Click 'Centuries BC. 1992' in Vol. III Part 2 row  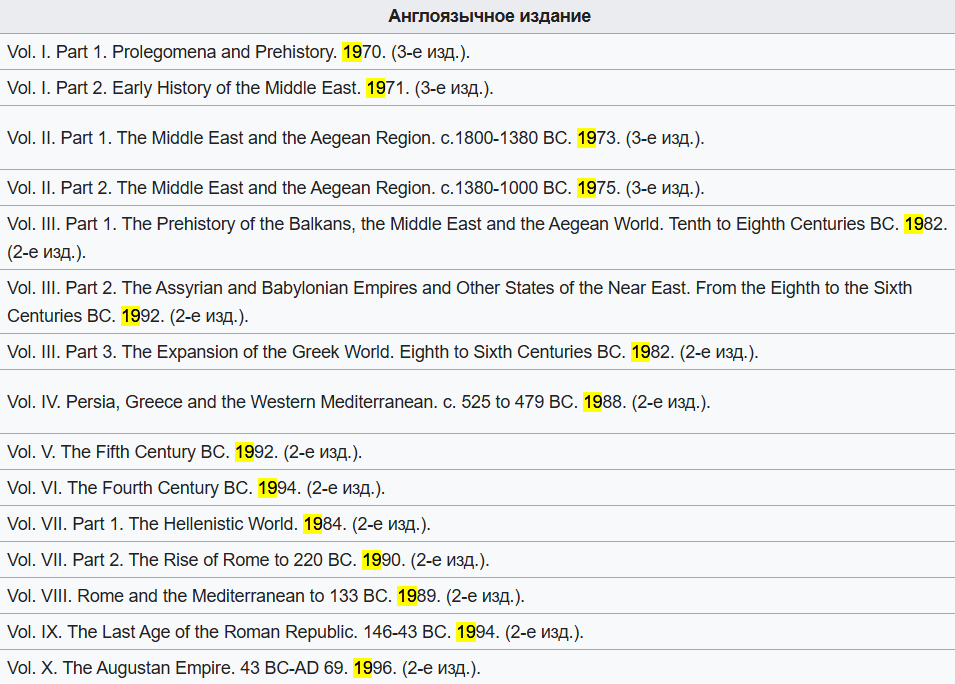pos(83,316)
